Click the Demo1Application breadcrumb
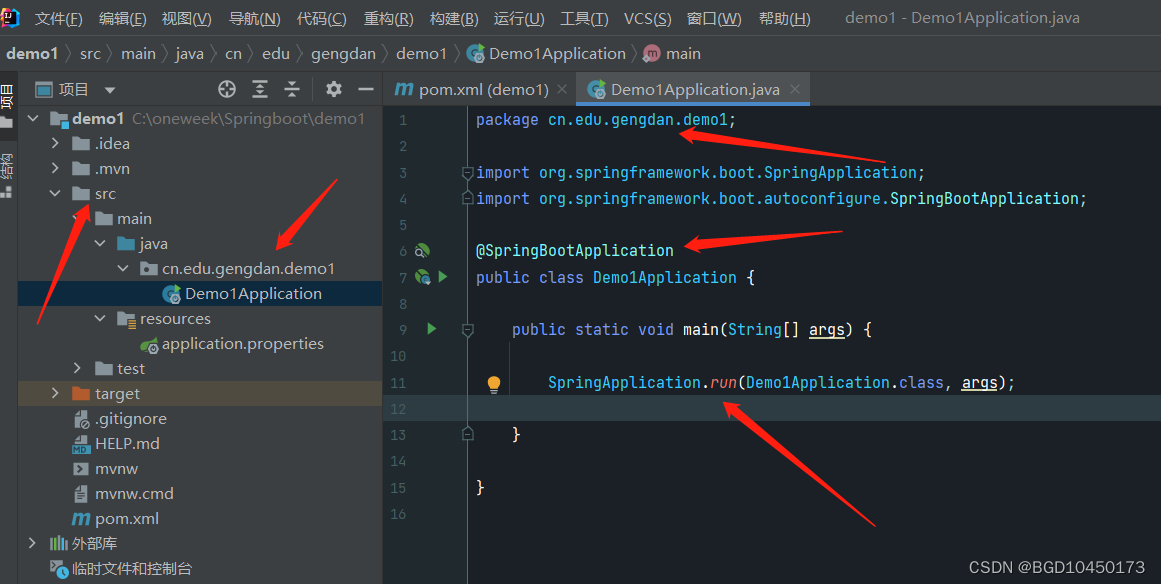 tap(547, 54)
